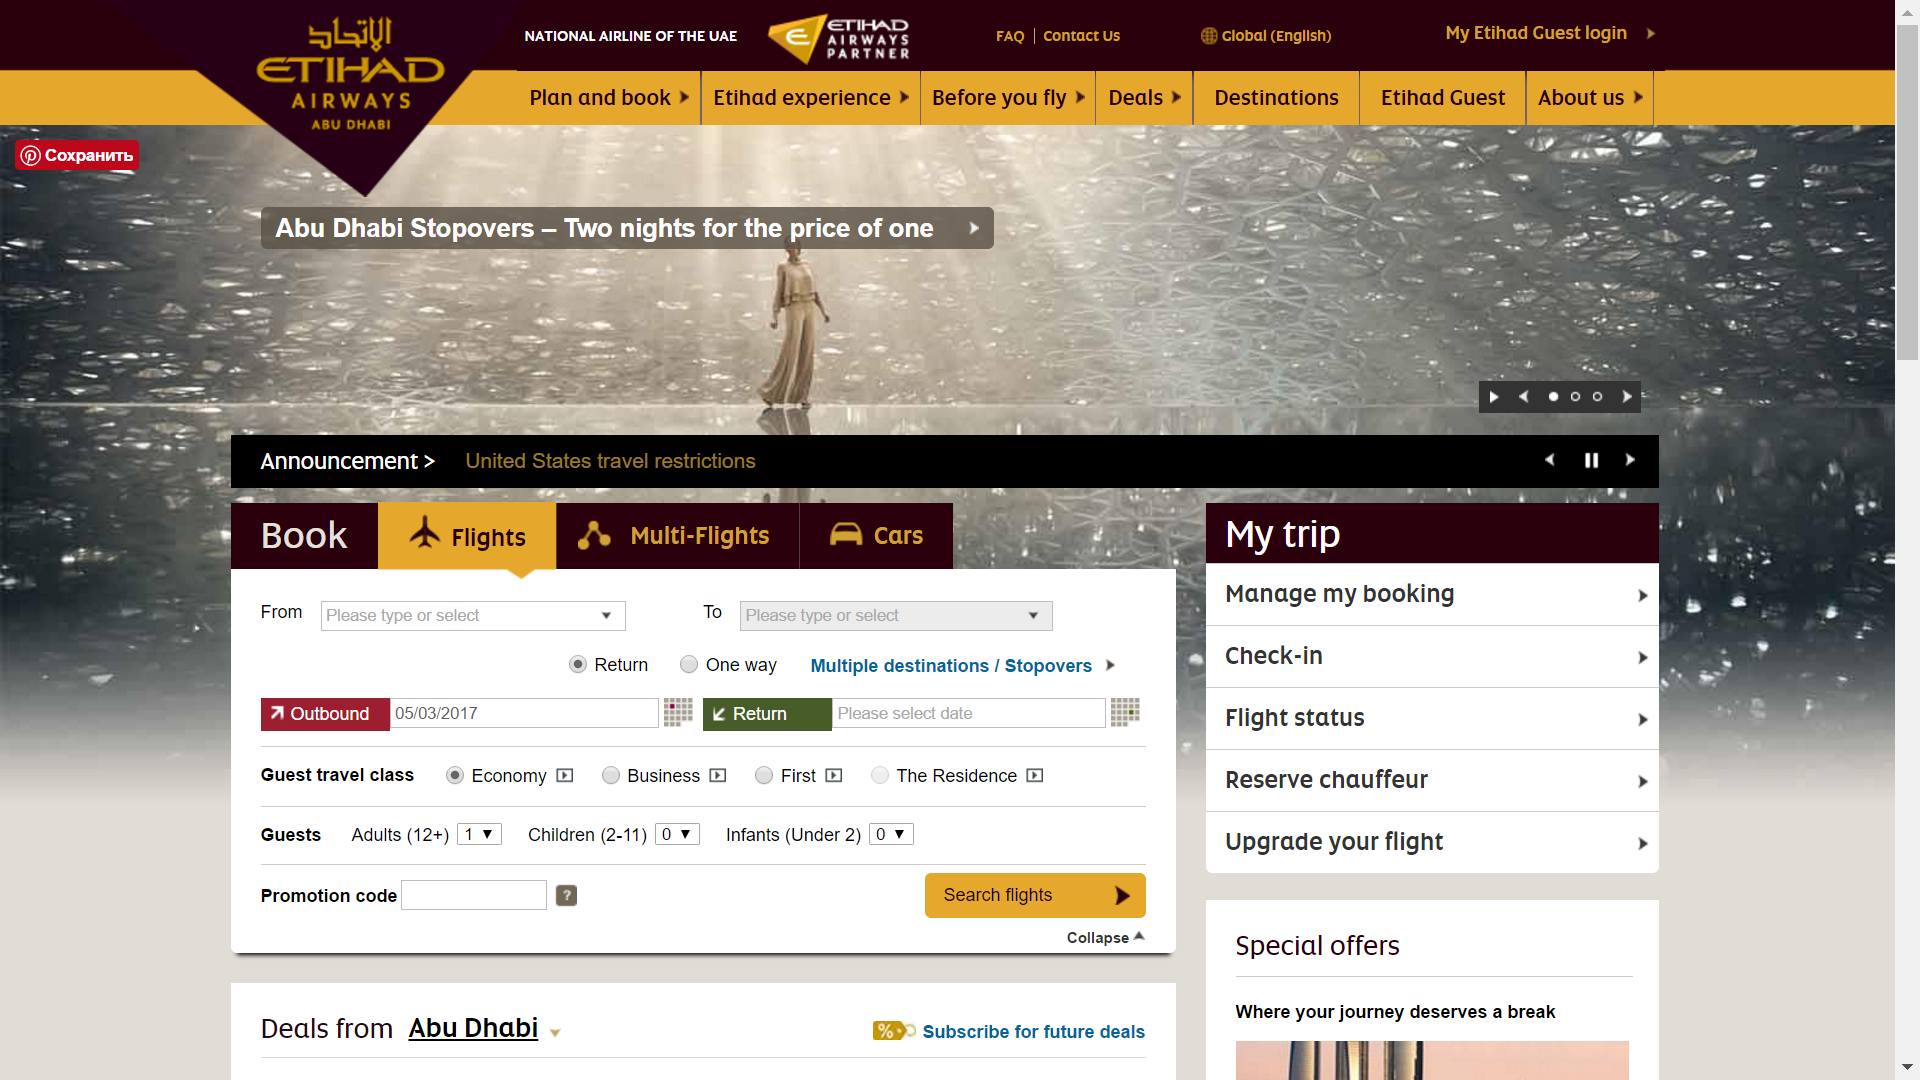The width and height of the screenshot is (1920, 1080).
Task: Open the Outbound date calendar icon
Action: tap(678, 712)
